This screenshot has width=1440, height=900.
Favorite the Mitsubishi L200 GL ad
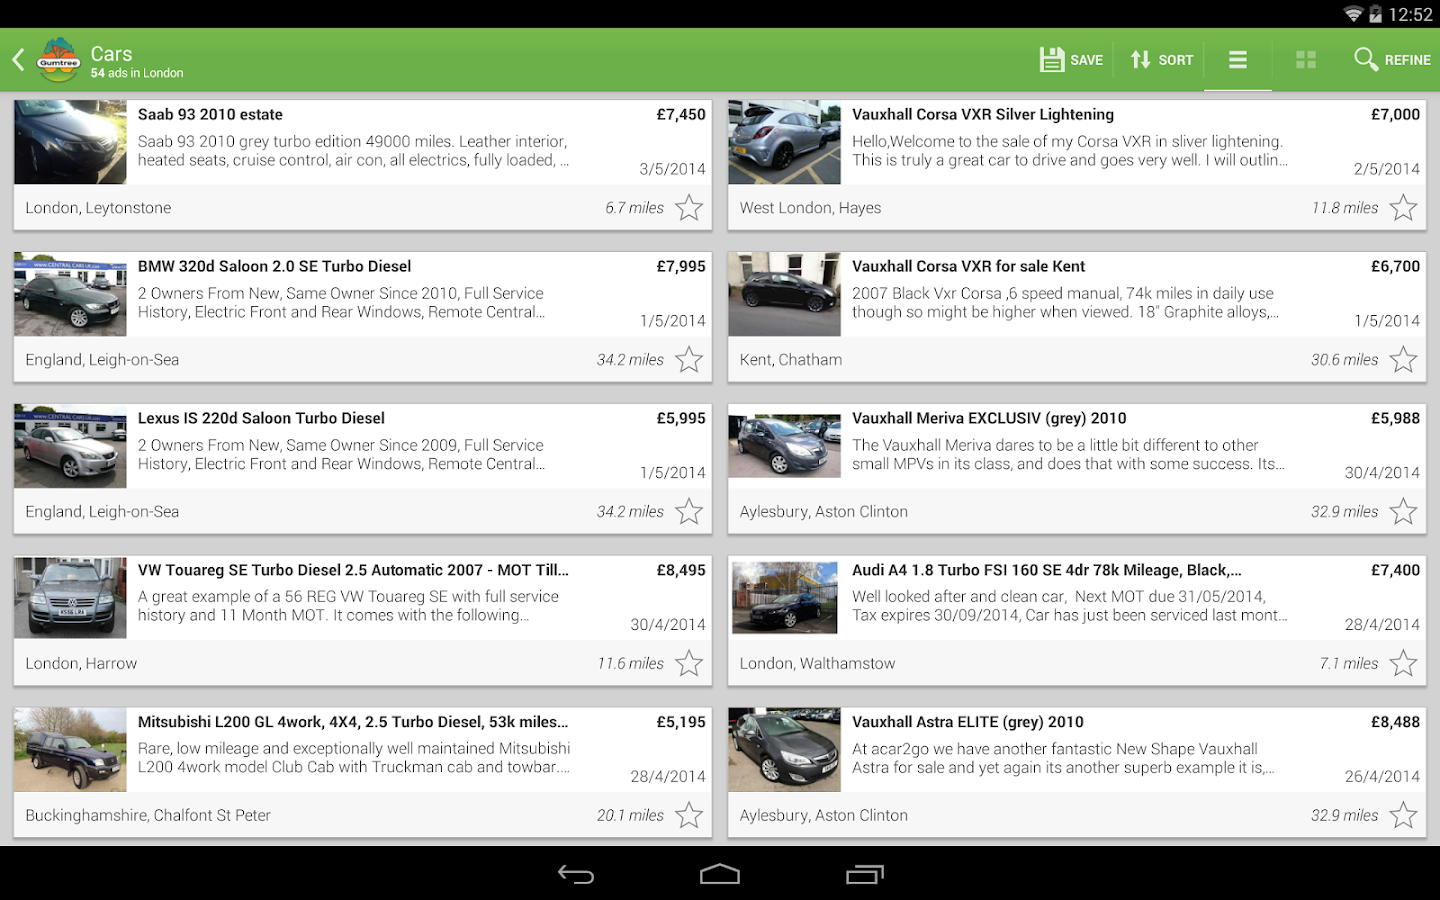point(689,816)
